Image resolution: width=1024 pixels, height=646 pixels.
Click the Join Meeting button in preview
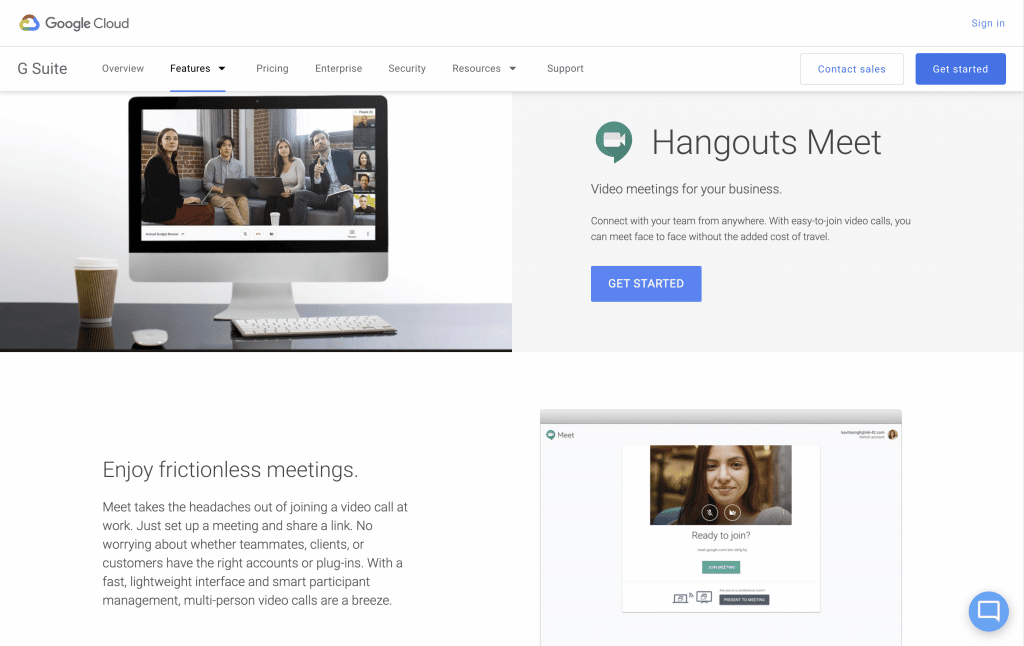point(721,567)
